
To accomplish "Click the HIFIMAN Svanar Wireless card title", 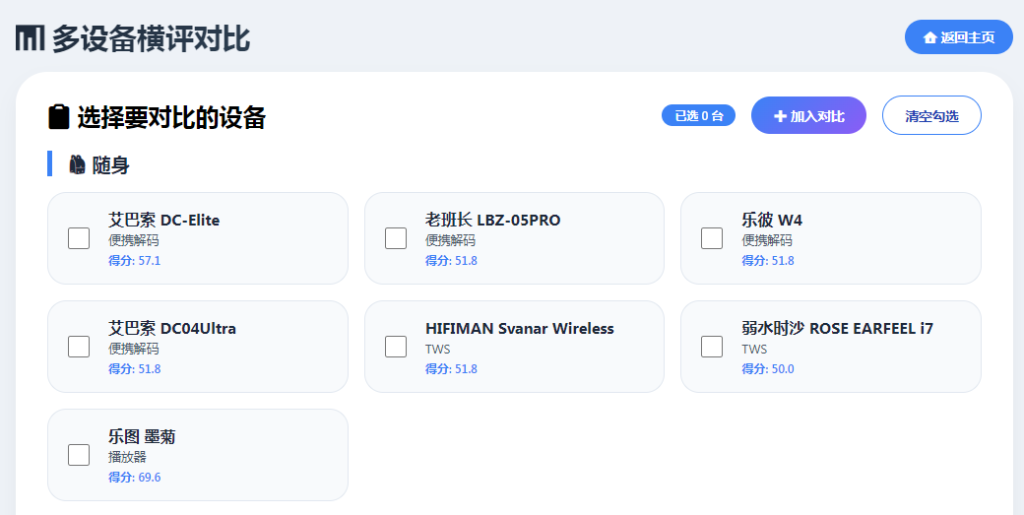I will (x=519, y=328).
